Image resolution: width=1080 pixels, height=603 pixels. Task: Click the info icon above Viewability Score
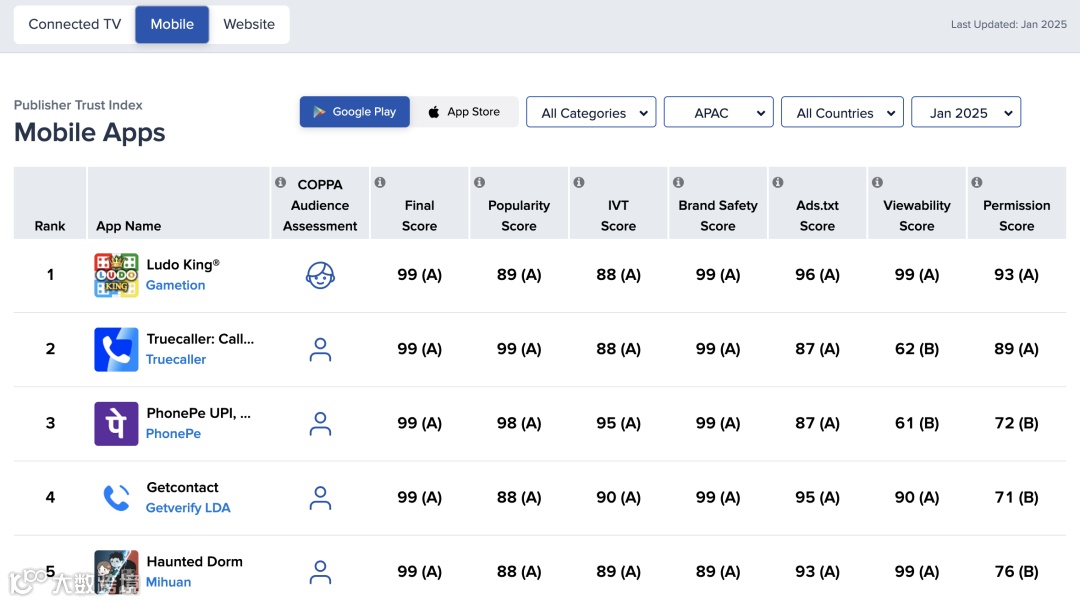click(877, 183)
